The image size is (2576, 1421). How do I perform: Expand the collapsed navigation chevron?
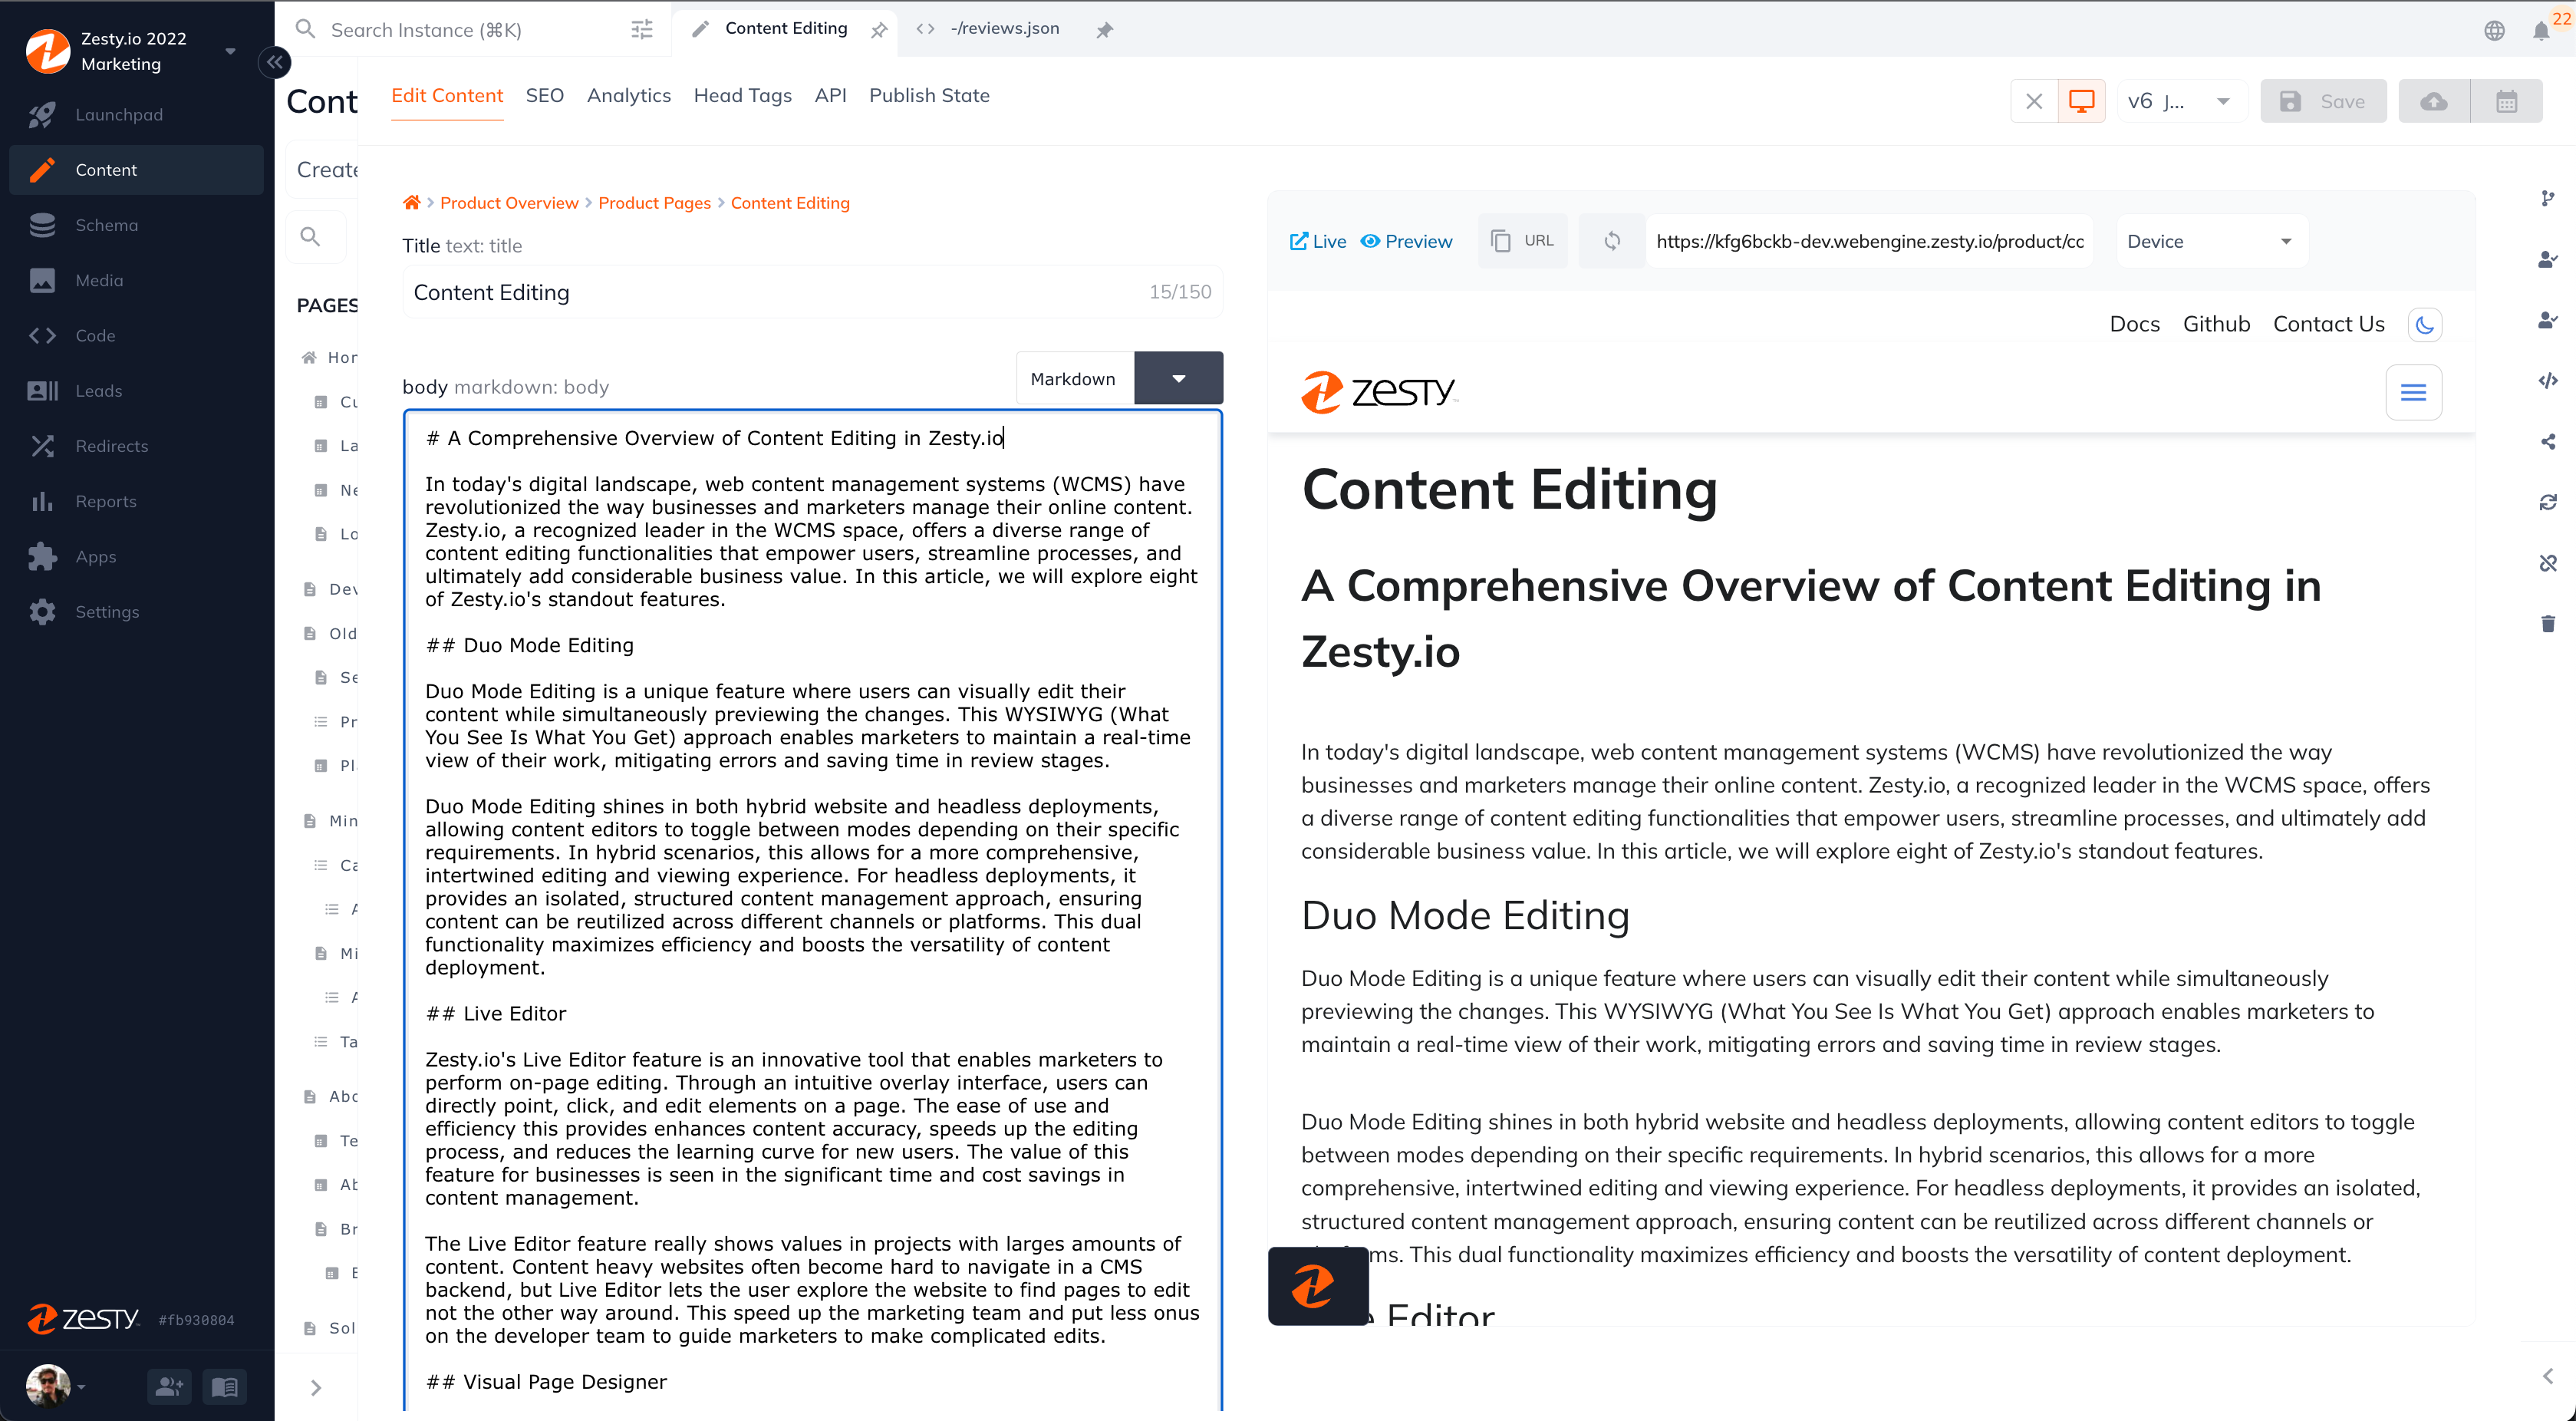pyautogui.click(x=316, y=1387)
